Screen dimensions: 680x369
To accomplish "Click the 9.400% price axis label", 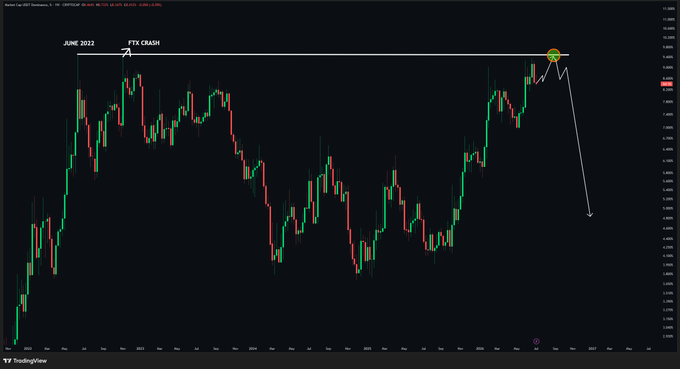I will click(x=668, y=57).
